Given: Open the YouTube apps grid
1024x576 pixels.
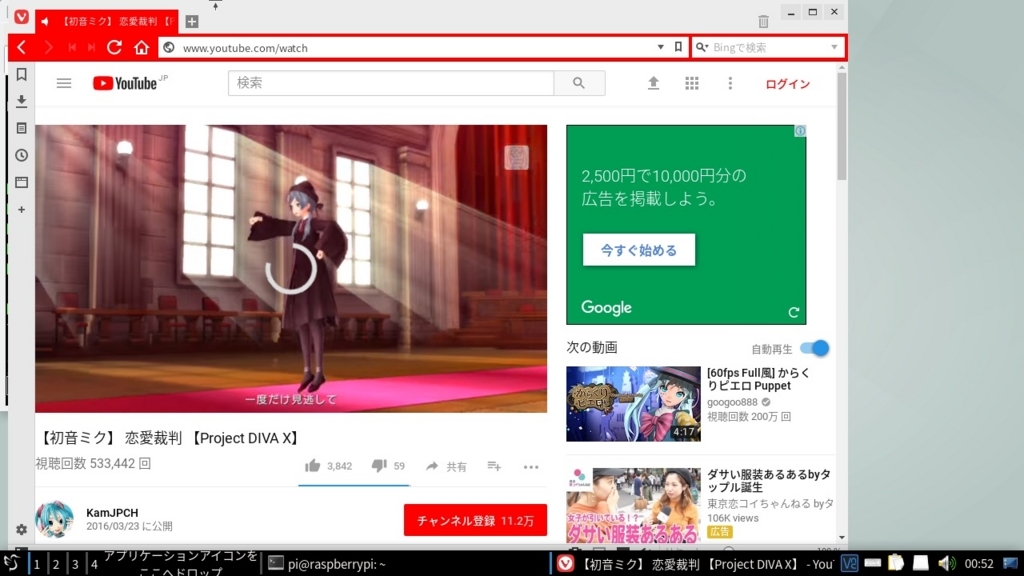Looking at the screenshot, I should coord(692,83).
